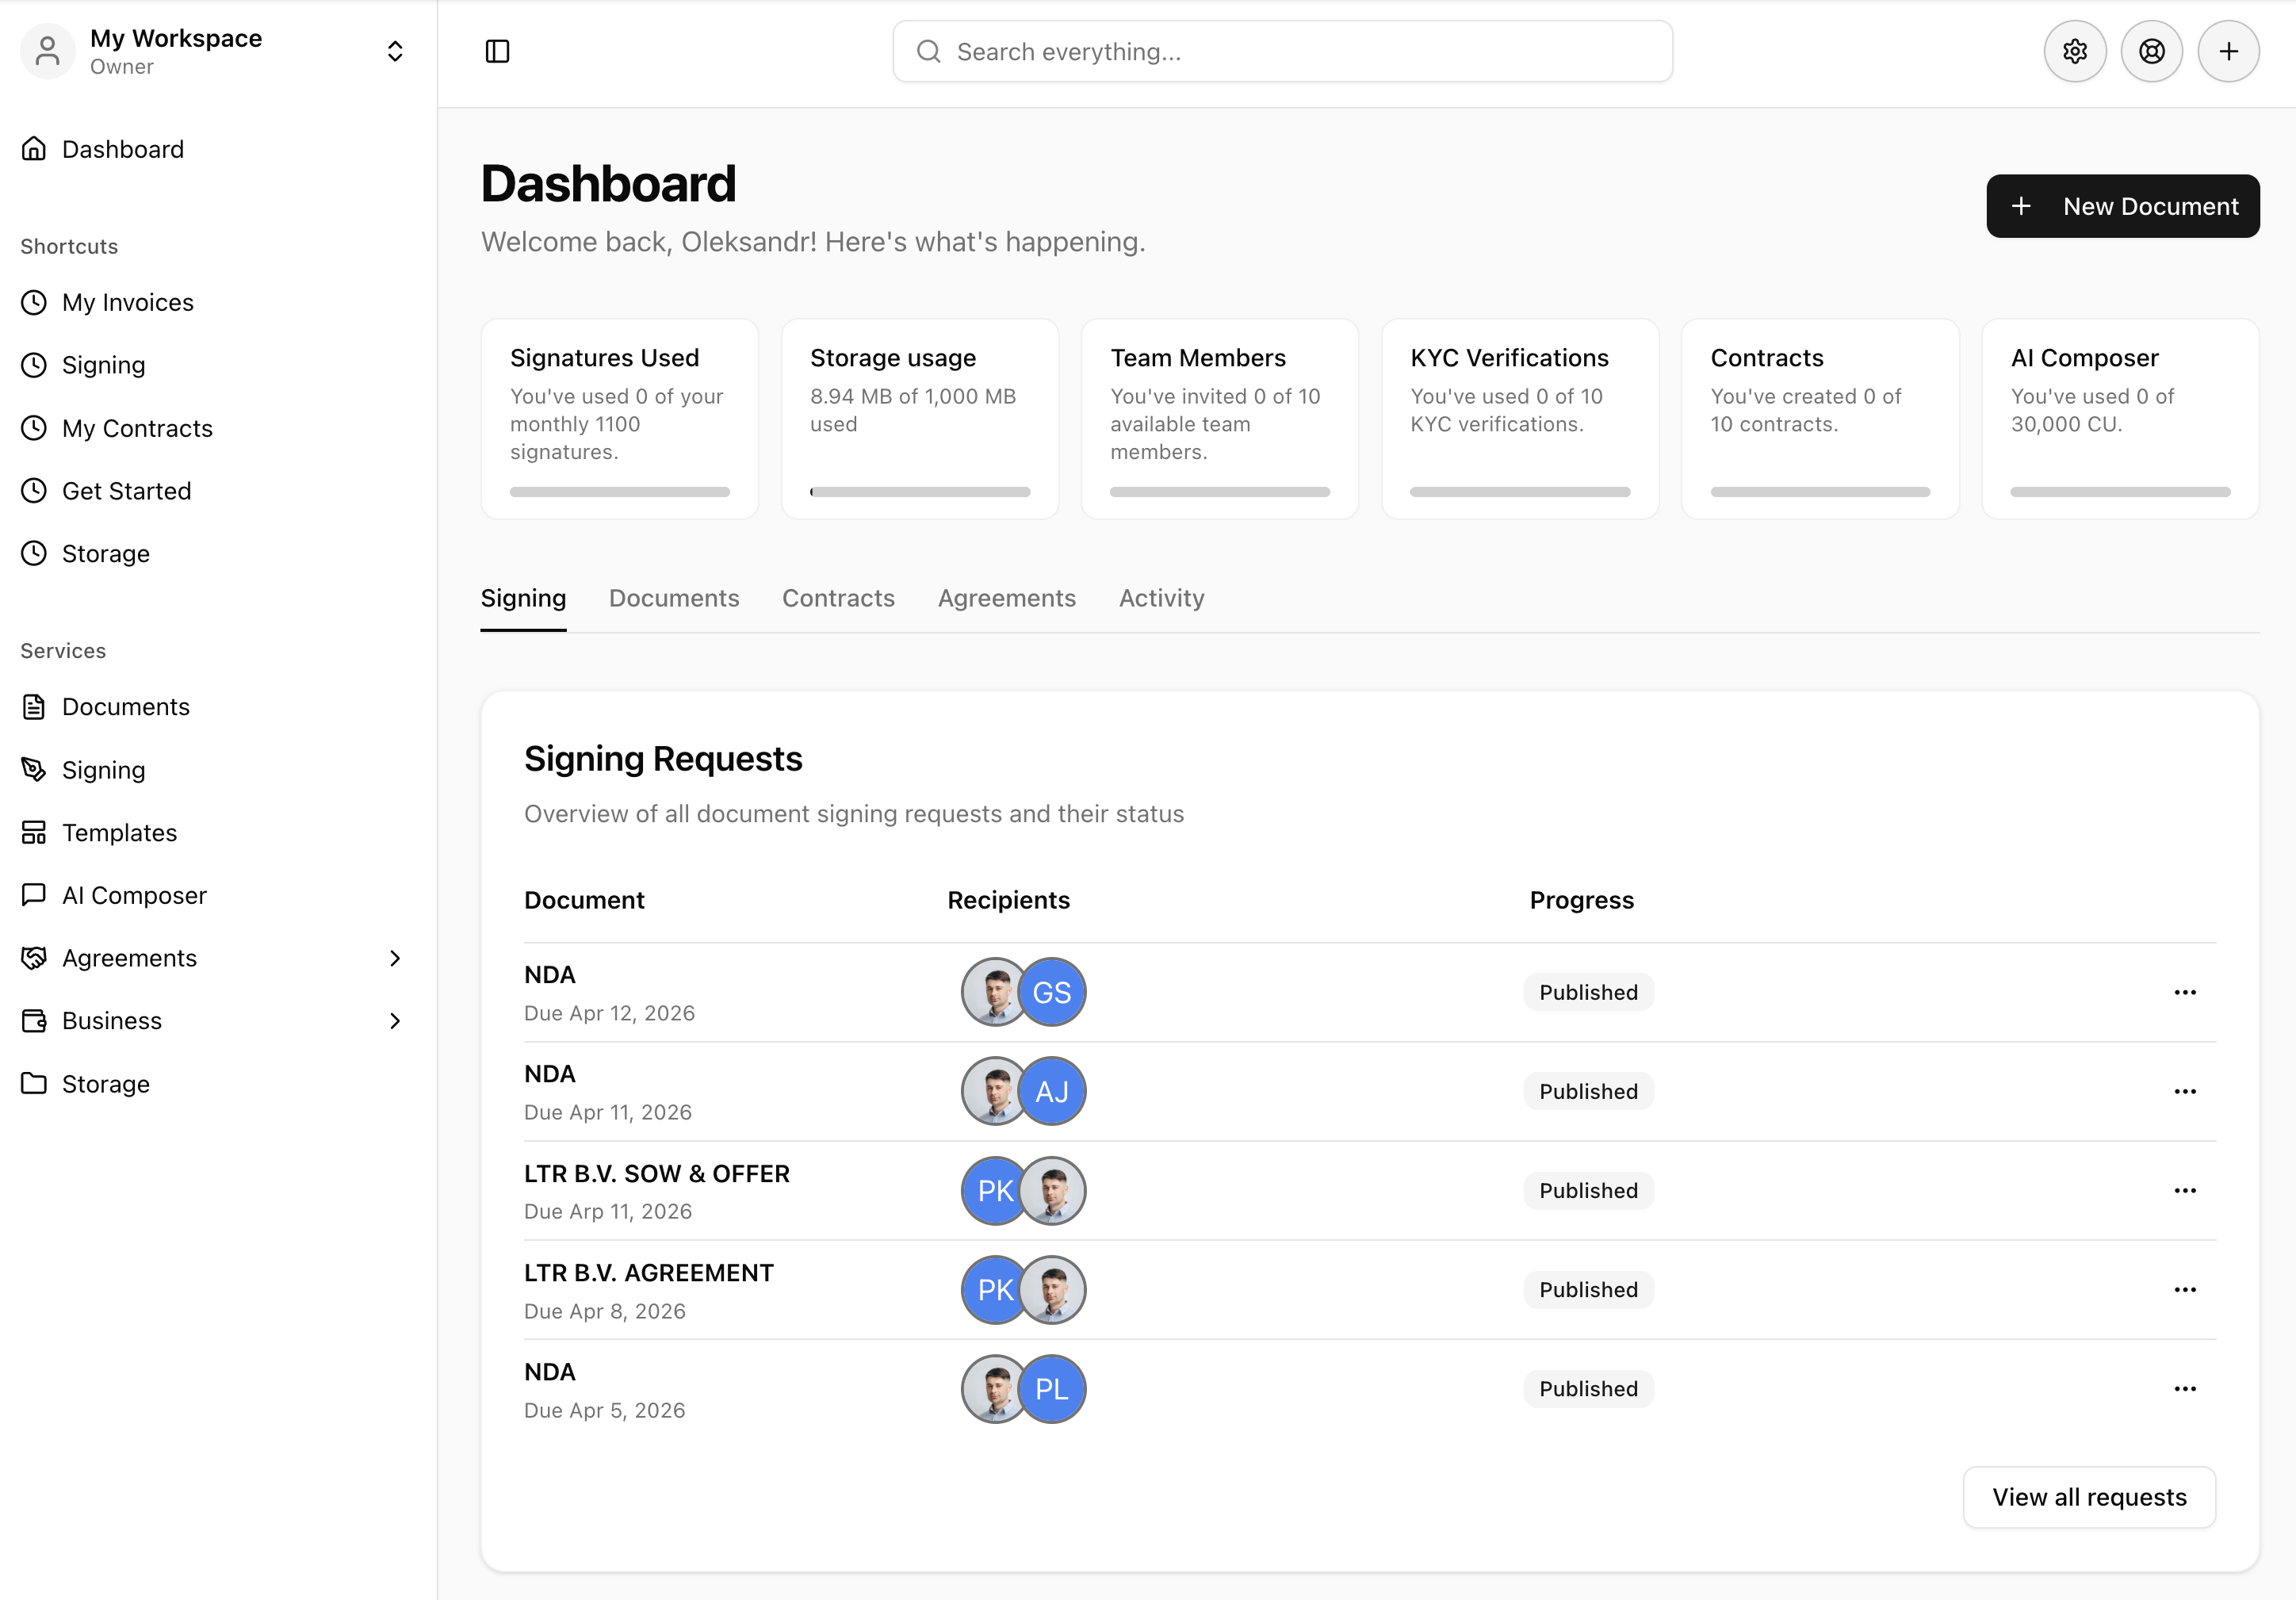
Task: Click the New Document button
Action: pos(2122,206)
